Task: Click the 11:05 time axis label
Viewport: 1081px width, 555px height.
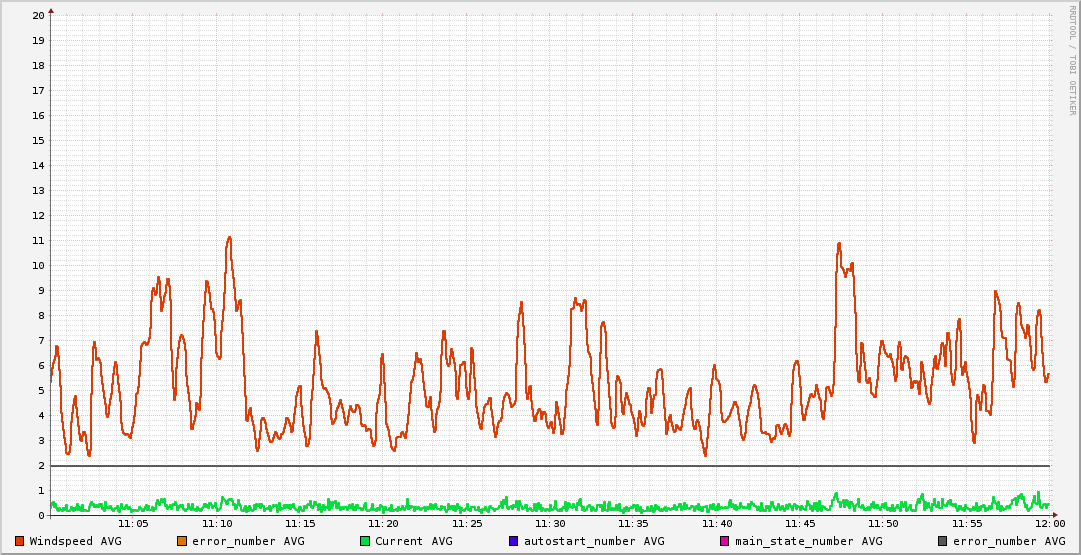Action: click(x=134, y=524)
